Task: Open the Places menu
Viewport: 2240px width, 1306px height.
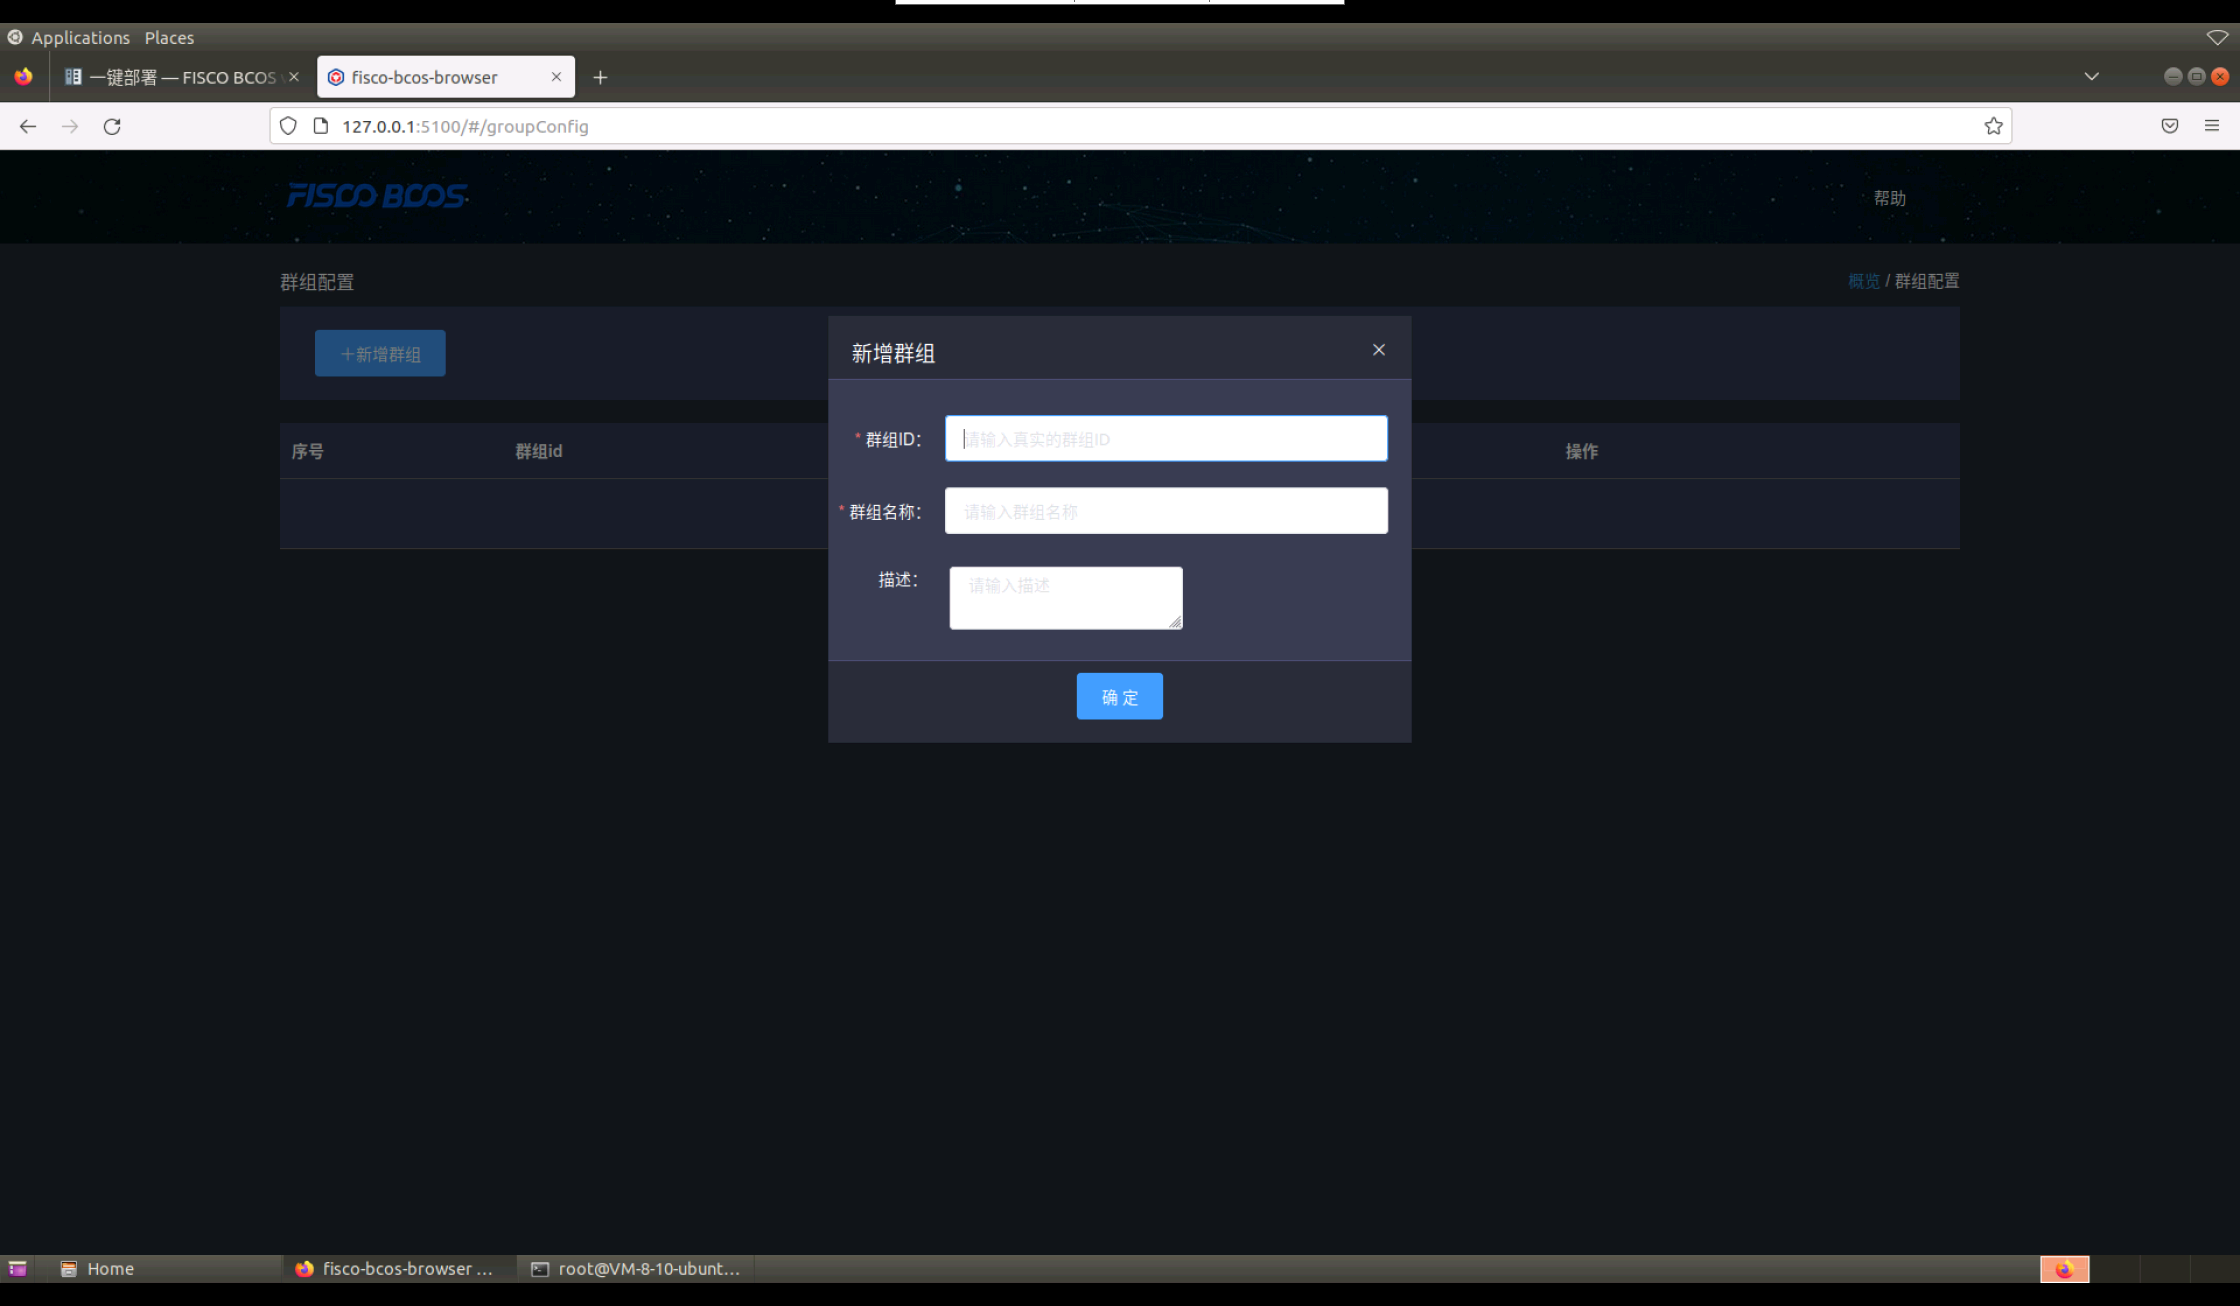Action: [169, 38]
